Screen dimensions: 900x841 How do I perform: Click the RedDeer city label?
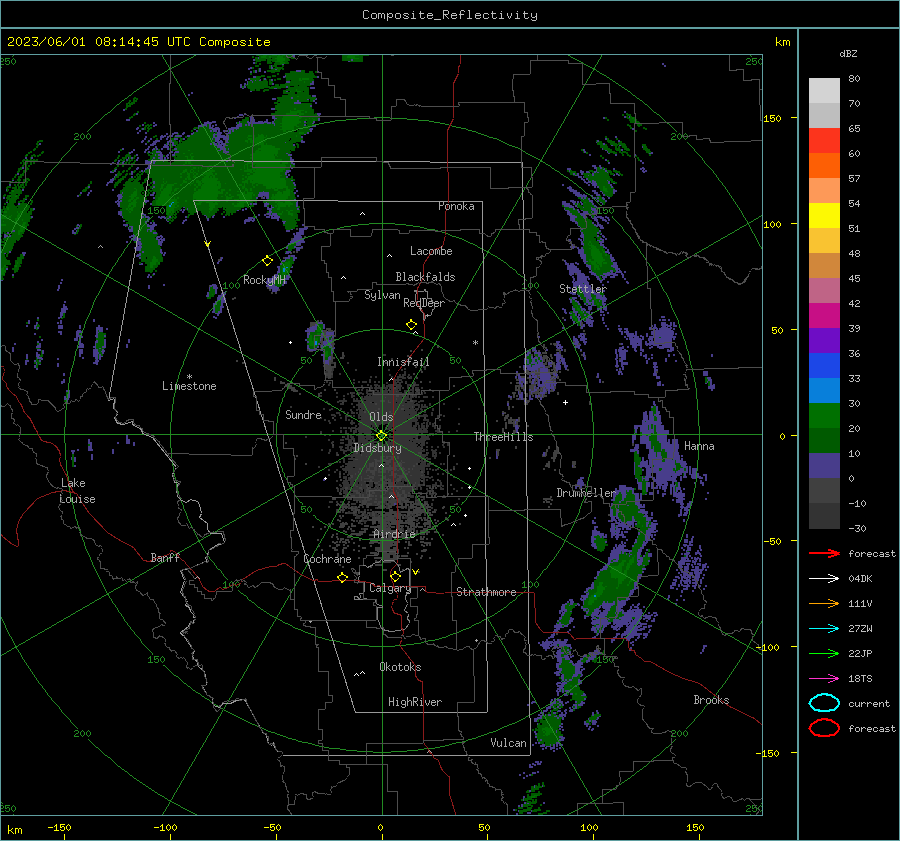(424, 303)
